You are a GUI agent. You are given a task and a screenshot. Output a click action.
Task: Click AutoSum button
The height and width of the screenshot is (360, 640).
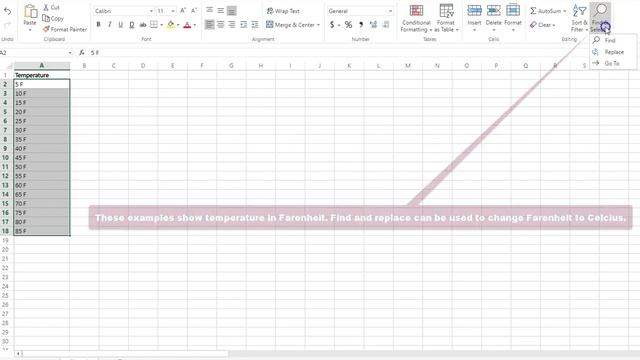pos(546,11)
